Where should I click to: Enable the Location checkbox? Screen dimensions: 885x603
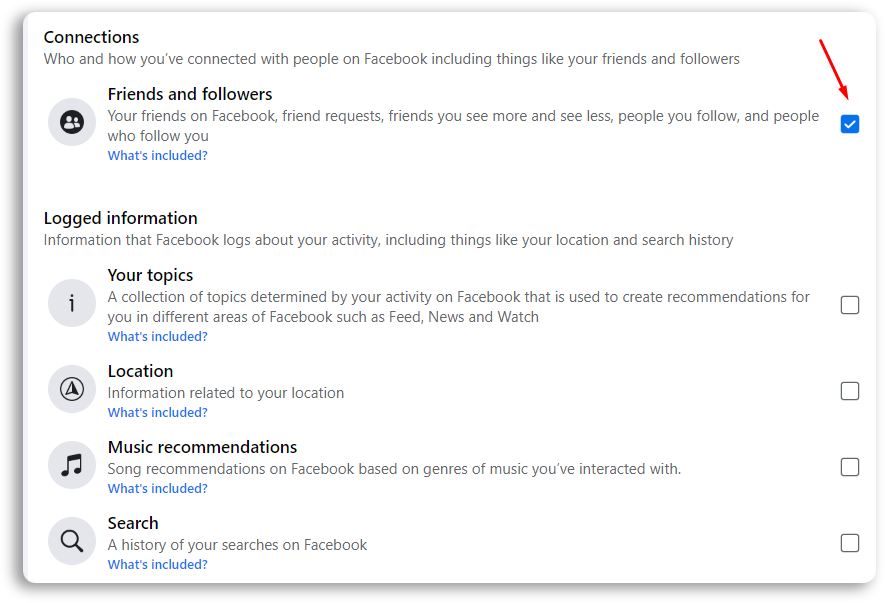(849, 391)
